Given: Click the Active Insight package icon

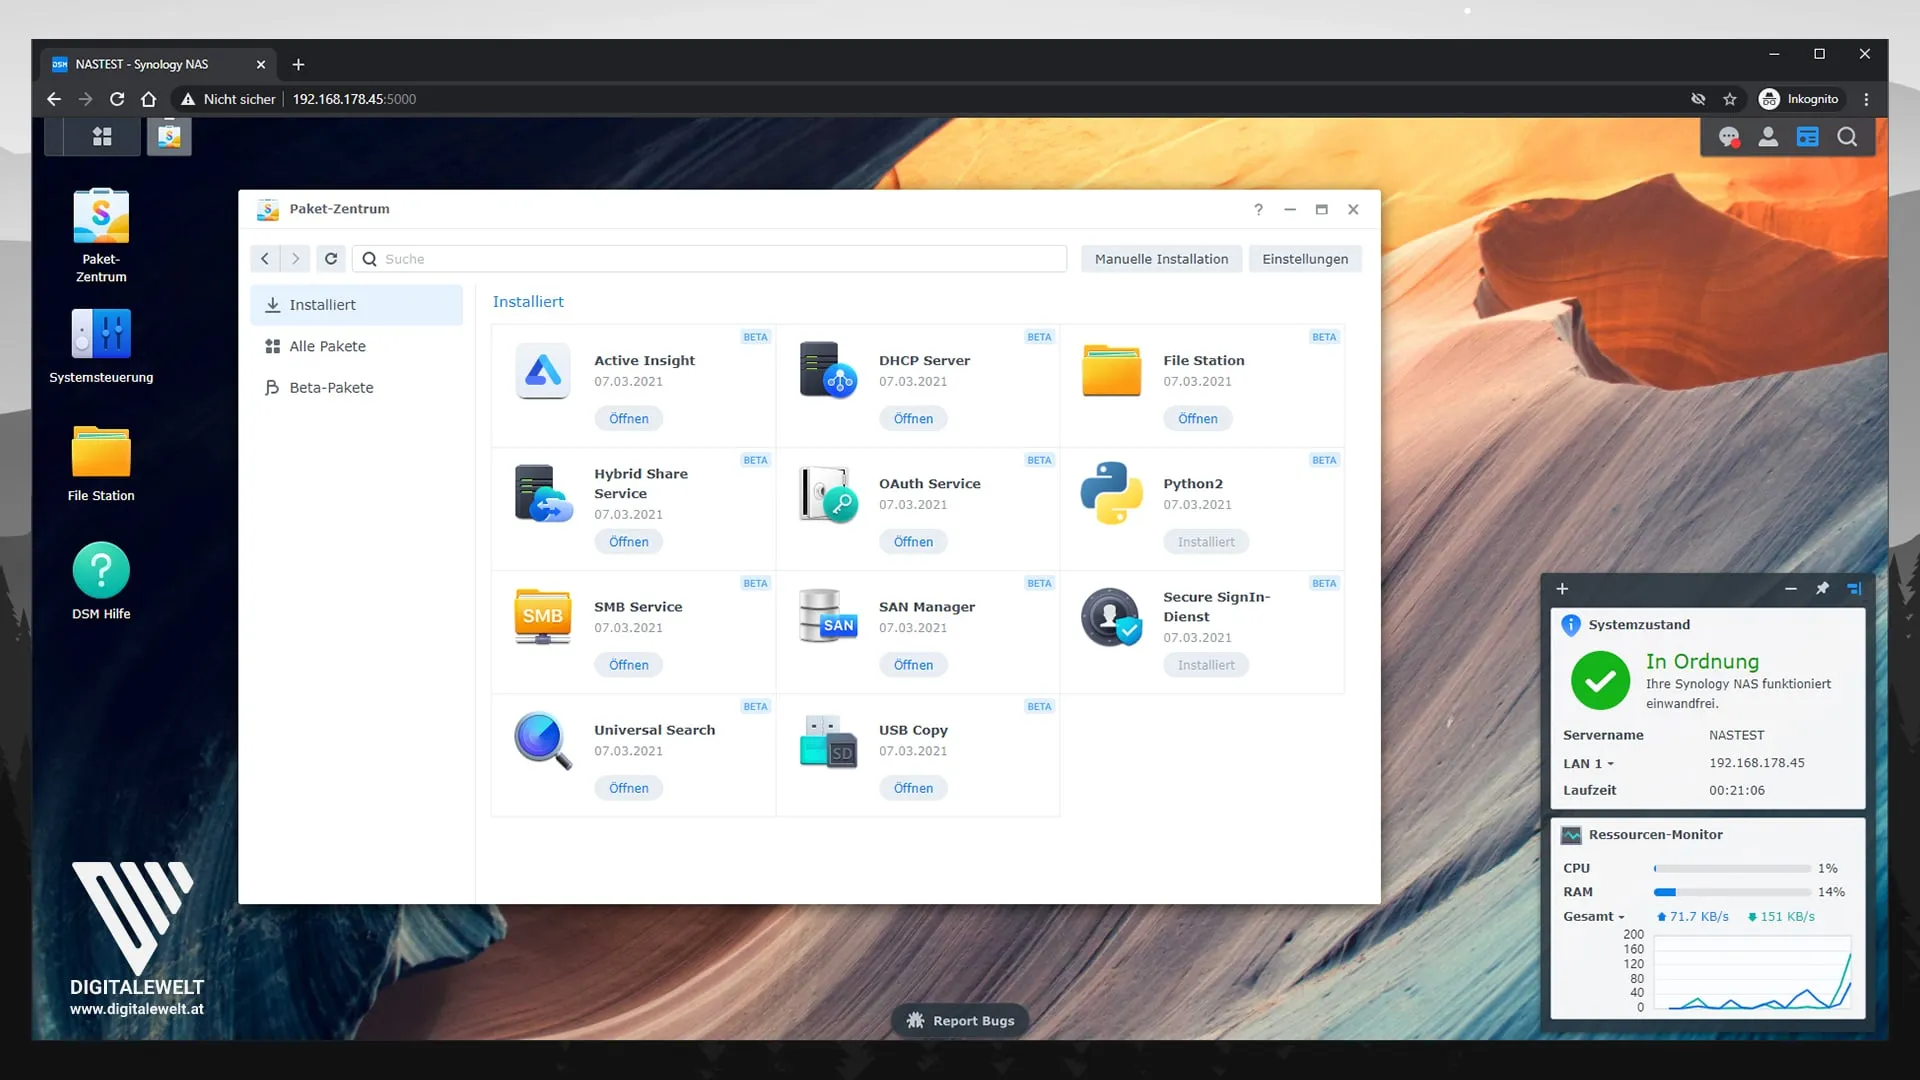Looking at the screenshot, I should (x=543, y=371).
